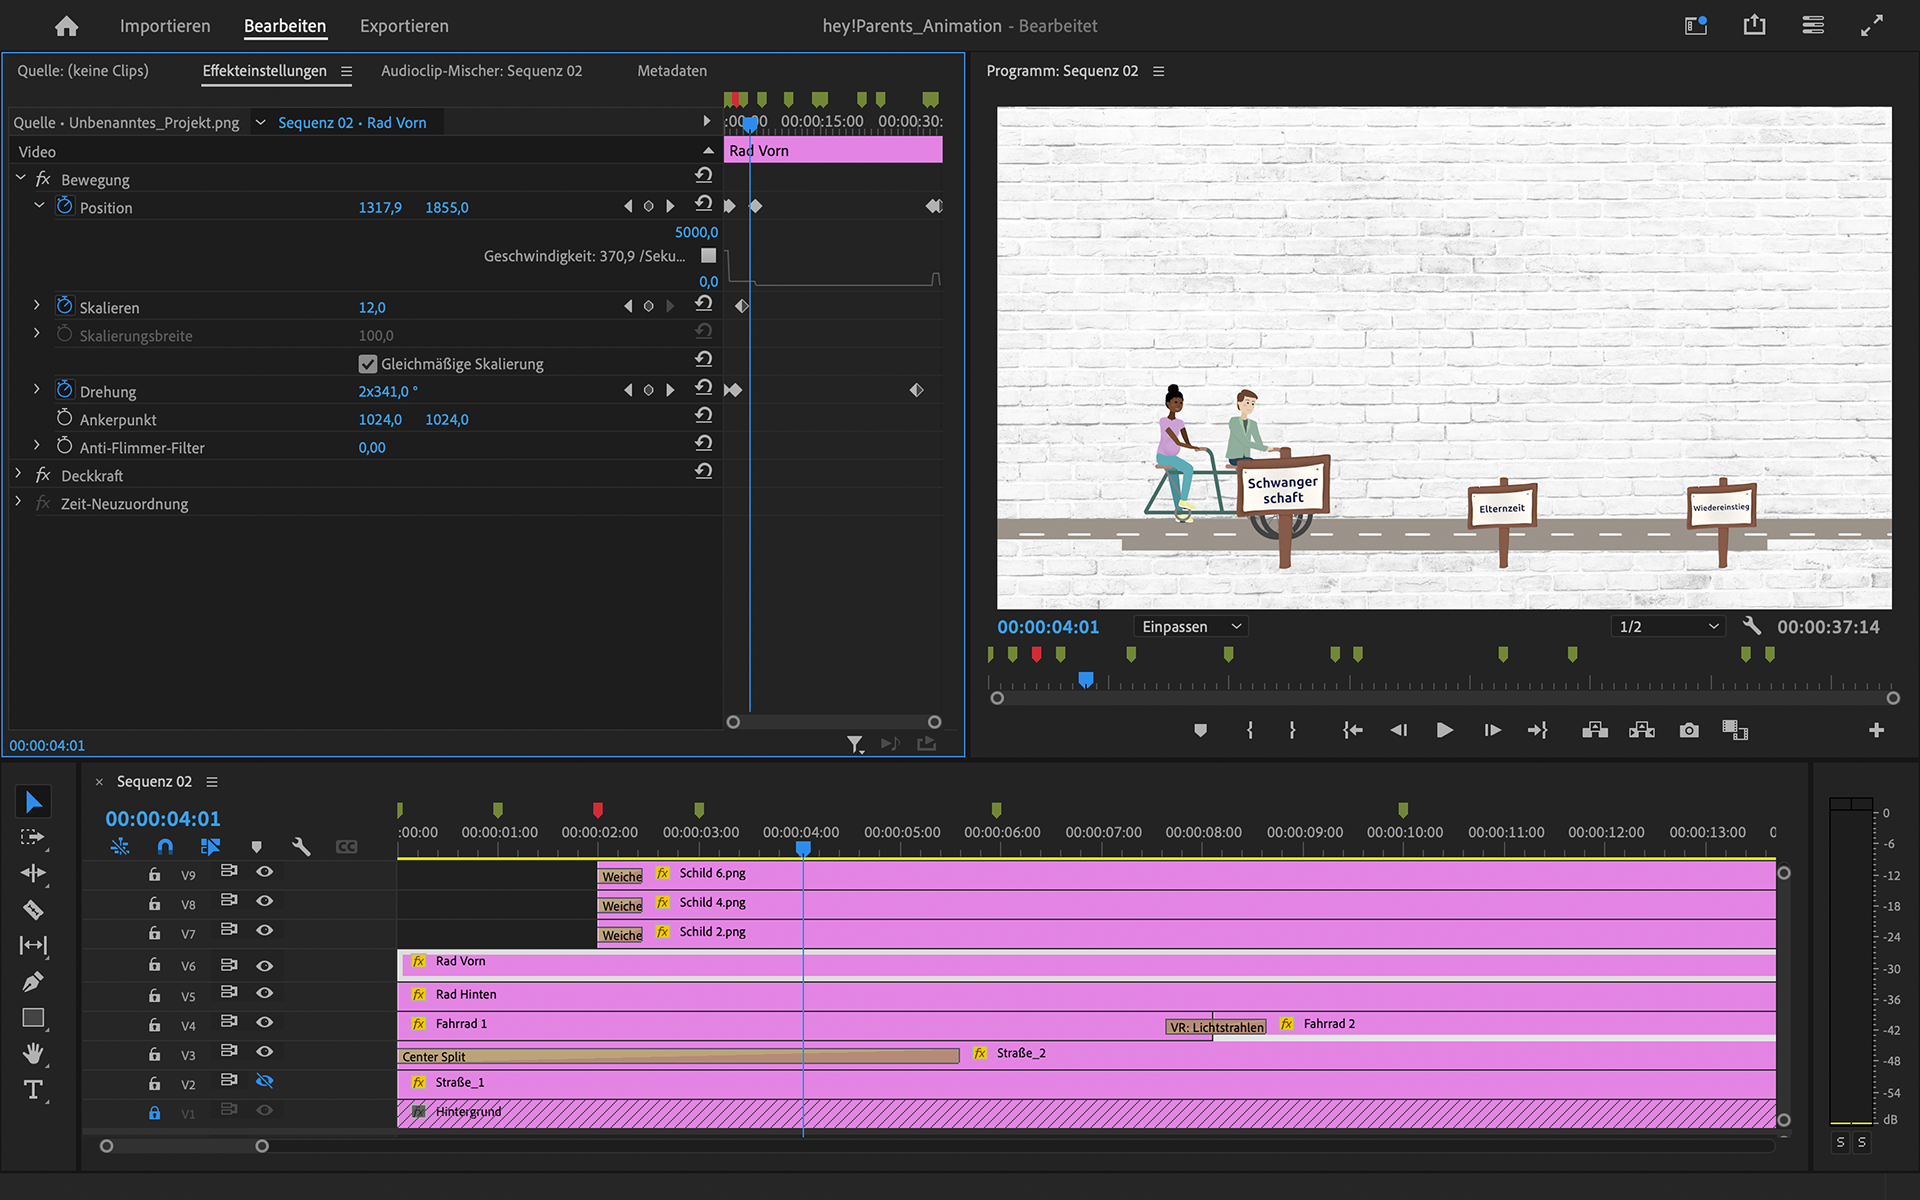The height and width of the screenshot is (1200, 1920).
Task: Step forward one frame
Action: [x=1492, y=730]
